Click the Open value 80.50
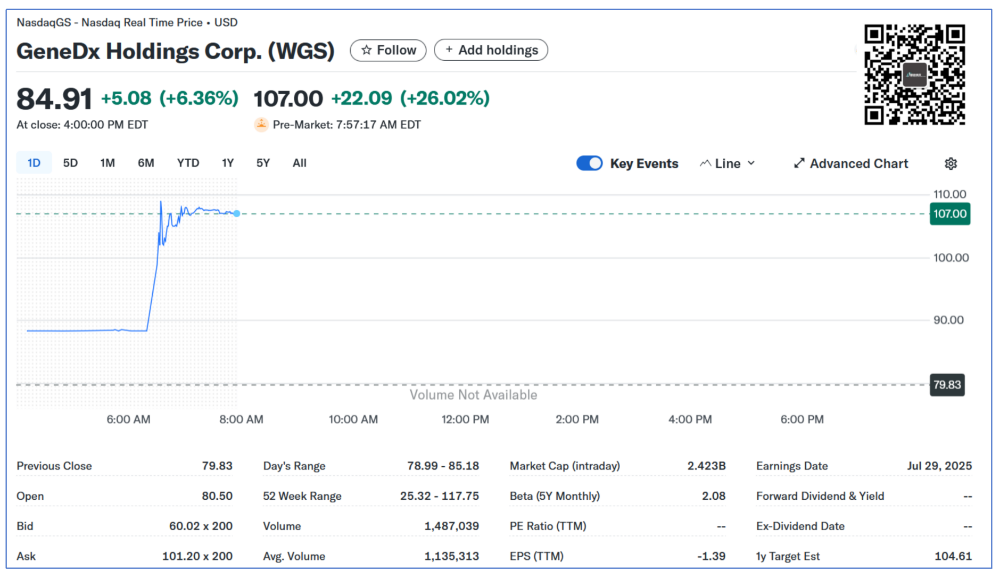The height and width of the screenshot is (575, 1000). click(x=217, y=496)
